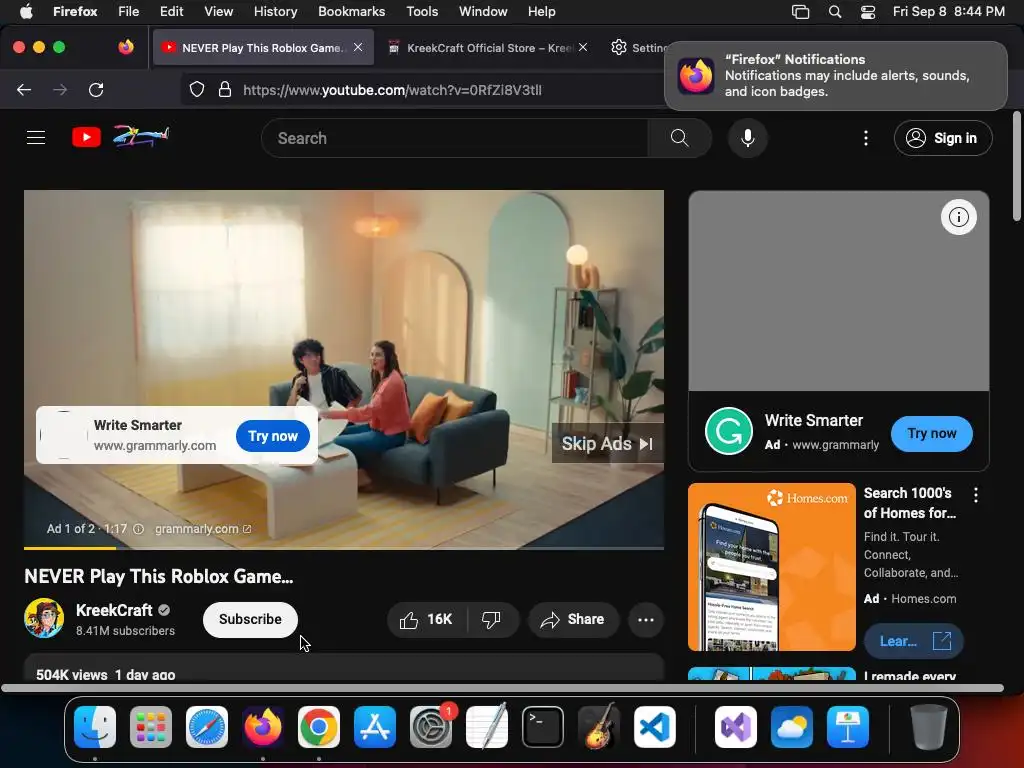
Task: Share the video
Action: click(572, 619)
